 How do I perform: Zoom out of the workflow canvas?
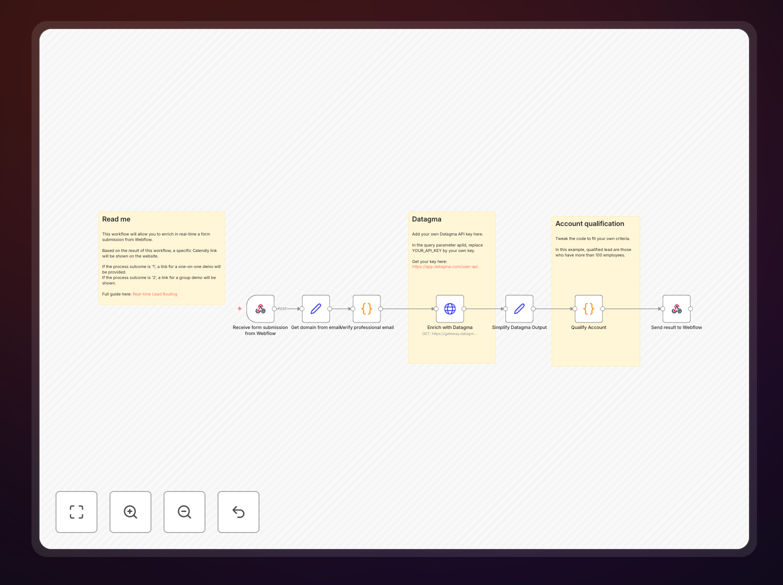184,512
